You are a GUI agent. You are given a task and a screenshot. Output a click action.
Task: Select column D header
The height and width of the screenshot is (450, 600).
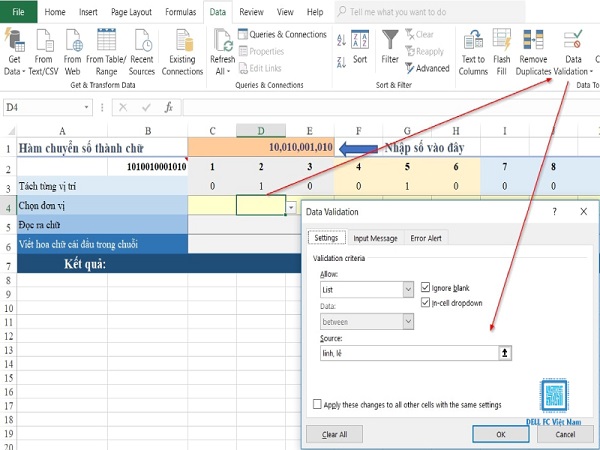(x=261, y=131)
